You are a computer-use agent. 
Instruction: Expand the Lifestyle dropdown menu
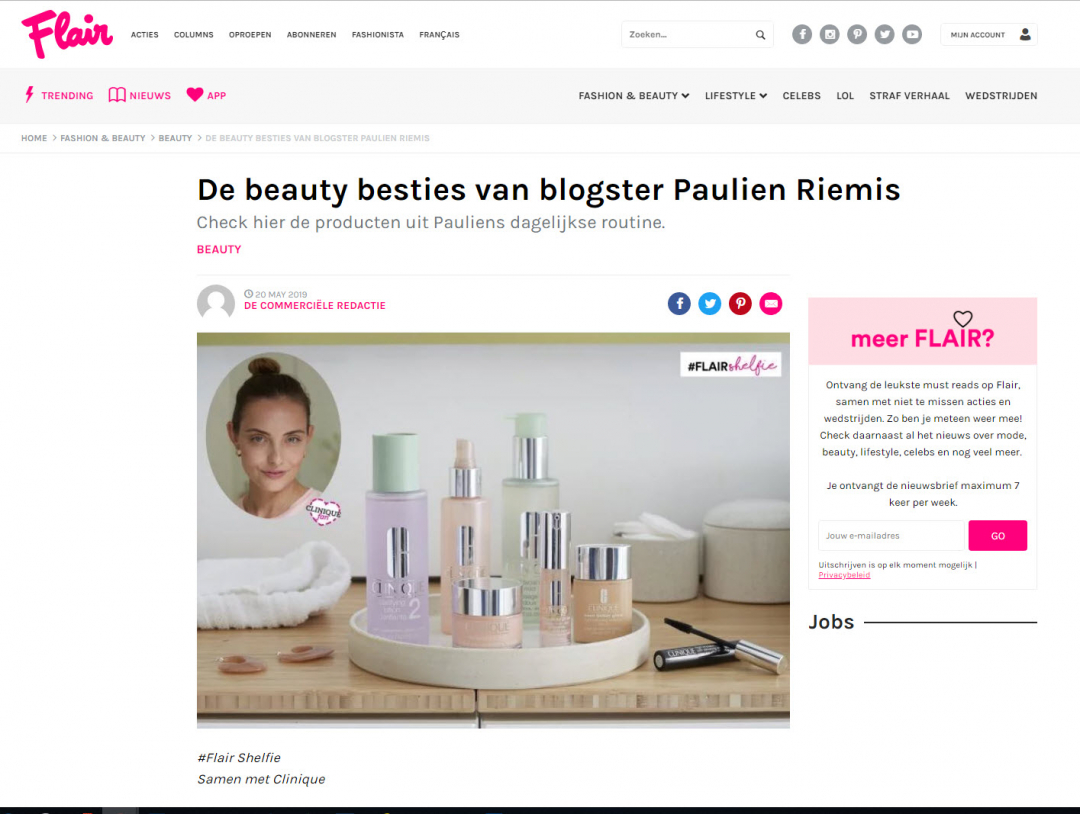pyautogui.click(x=736, y=96)
